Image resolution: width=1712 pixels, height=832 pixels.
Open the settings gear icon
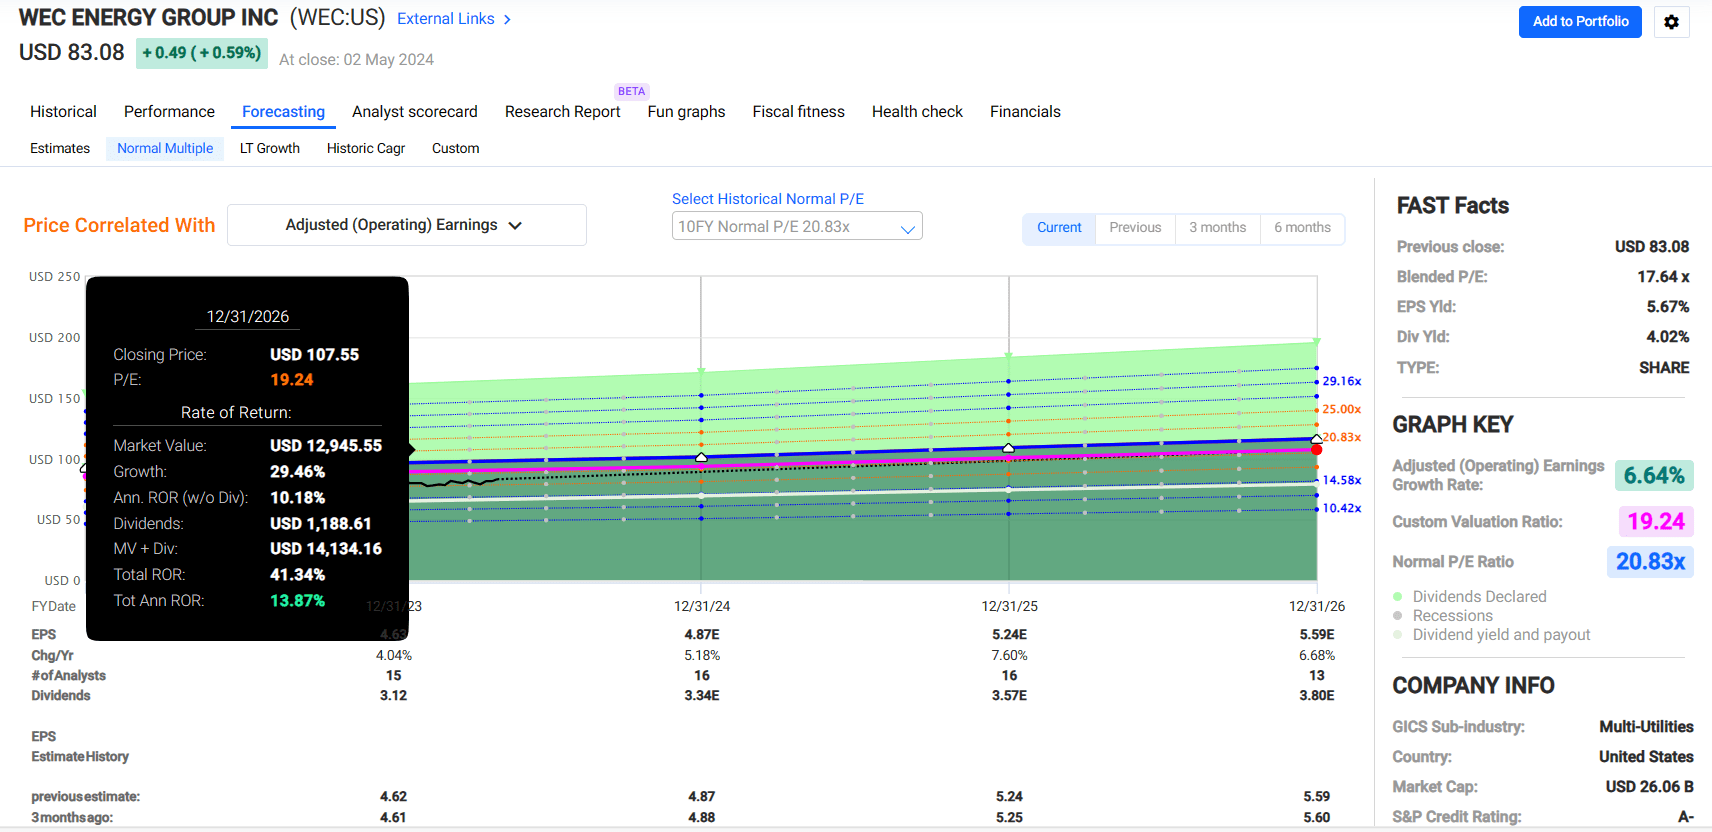click(1671, 22)
